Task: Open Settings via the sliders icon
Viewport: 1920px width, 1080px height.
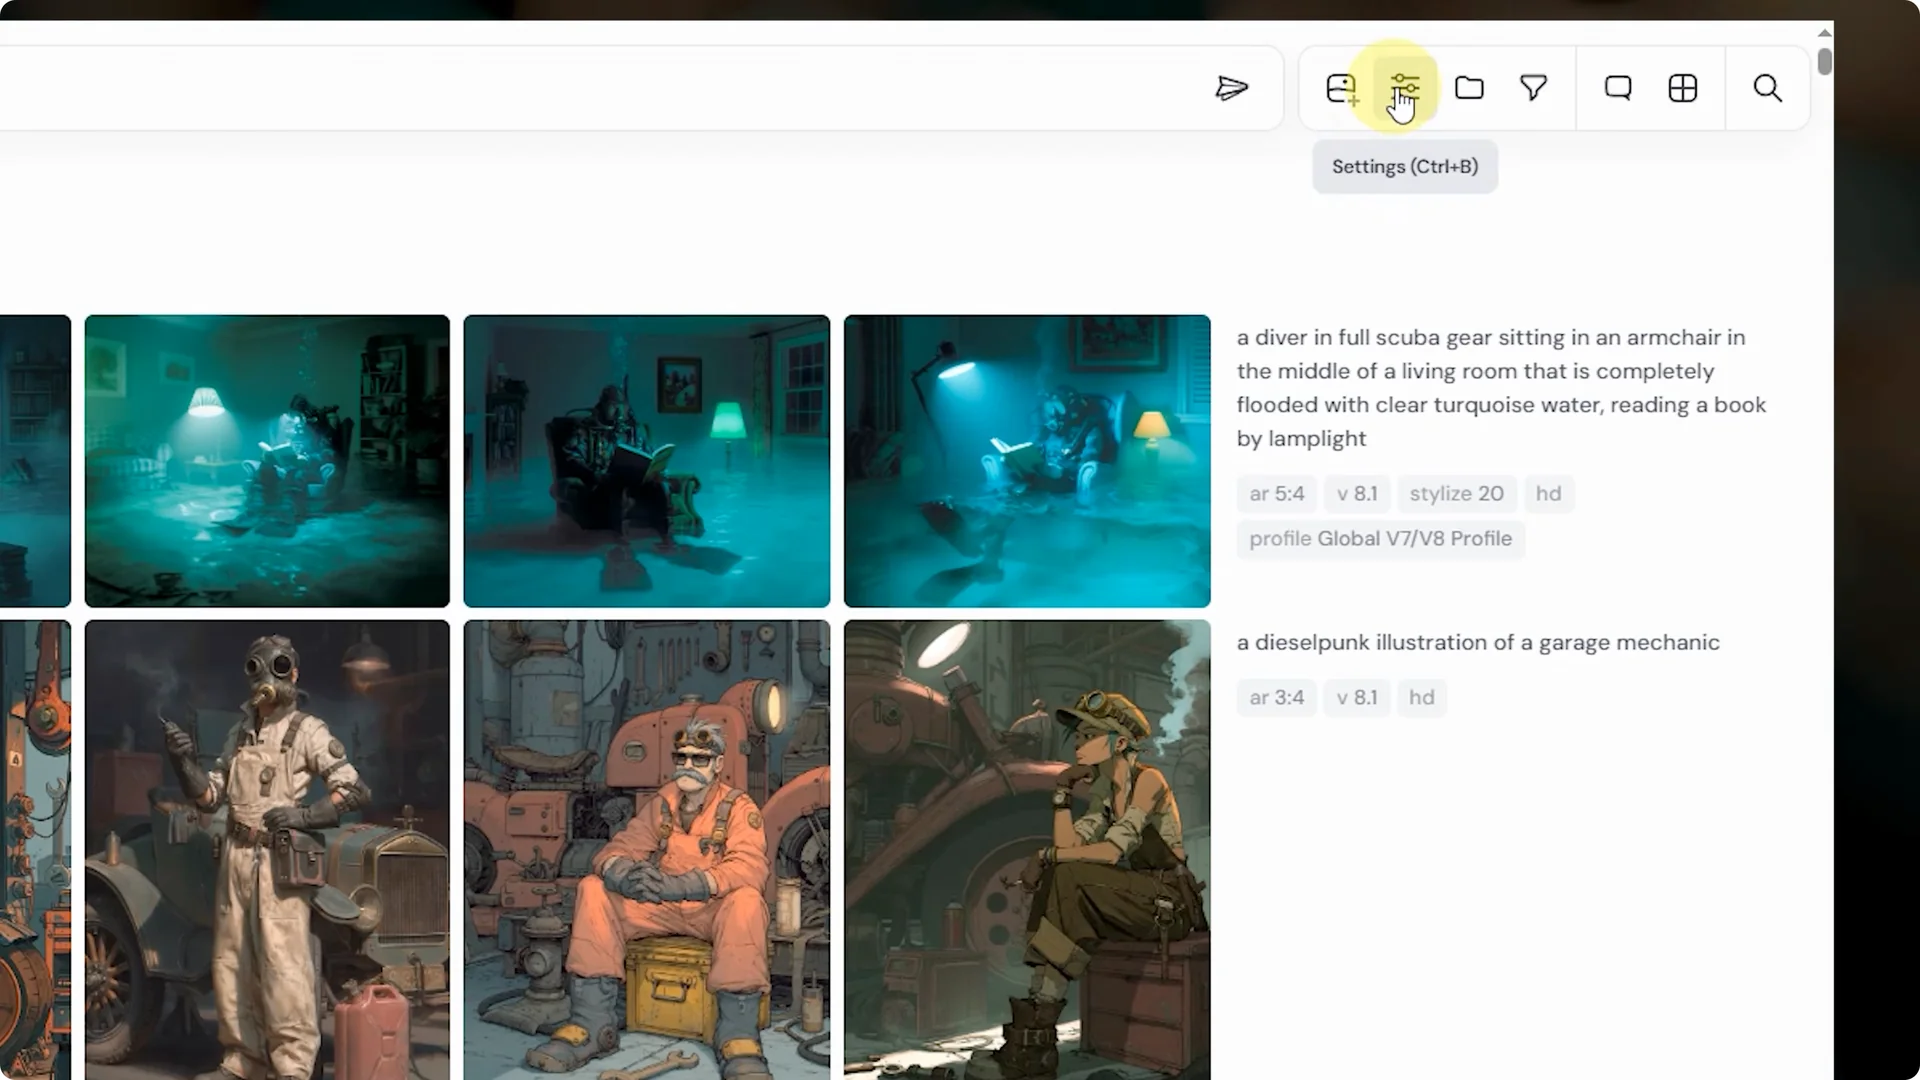Action: pos(1405,88)
